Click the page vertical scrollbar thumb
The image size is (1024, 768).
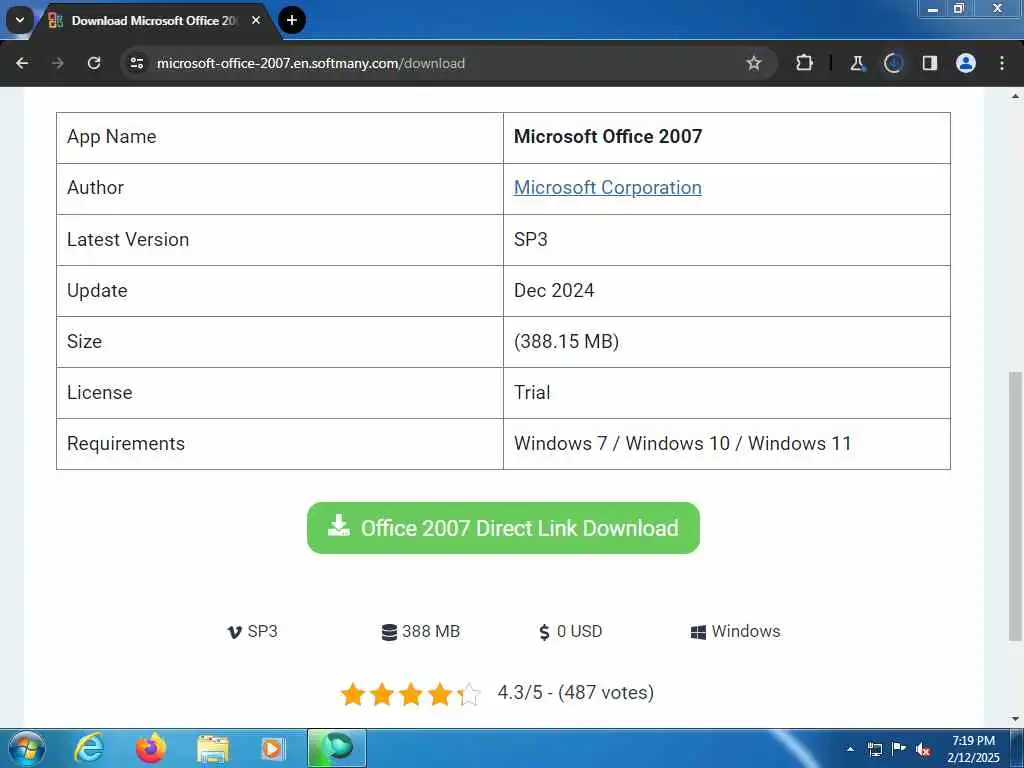click(x=1015, y=506)
